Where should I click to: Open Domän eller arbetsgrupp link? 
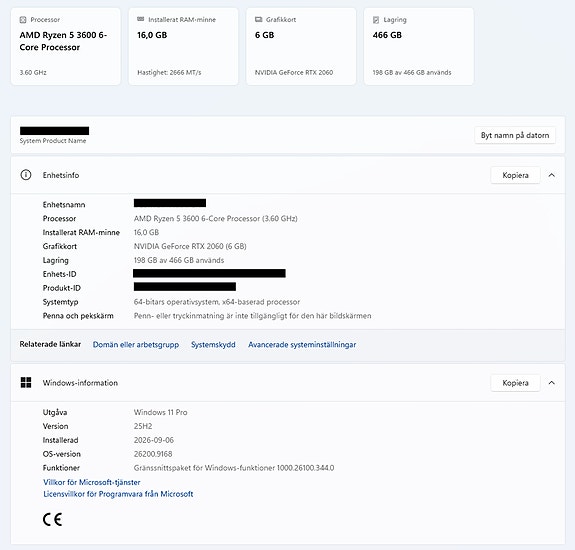click(x=136, y=345)
